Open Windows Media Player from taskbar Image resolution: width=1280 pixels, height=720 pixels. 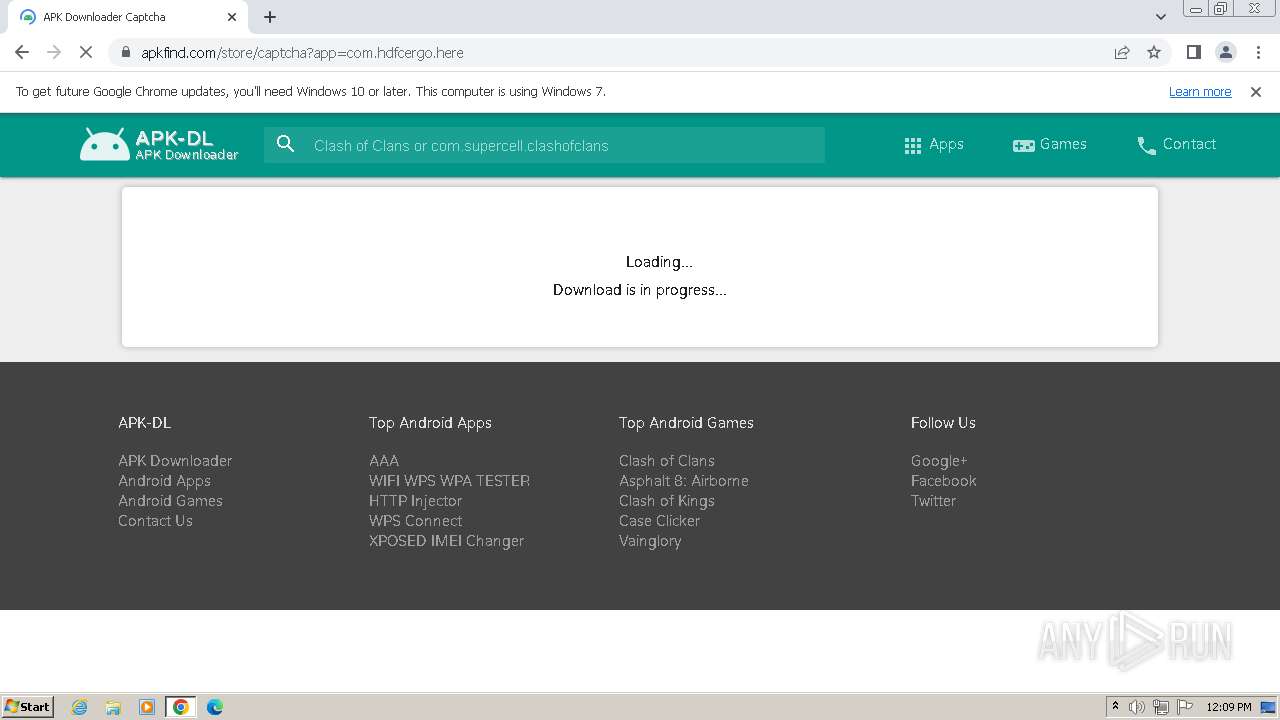(x=147, y=707)
